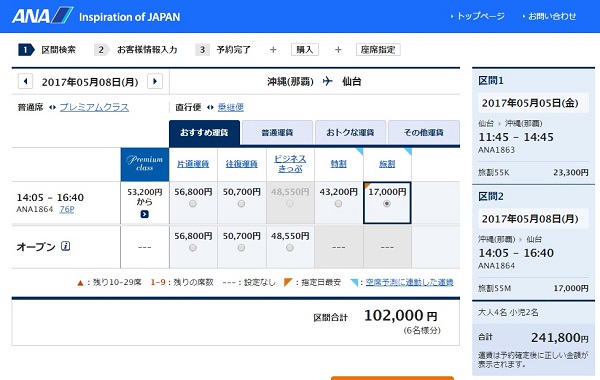Open トップページ link in header

coord(481,16)
